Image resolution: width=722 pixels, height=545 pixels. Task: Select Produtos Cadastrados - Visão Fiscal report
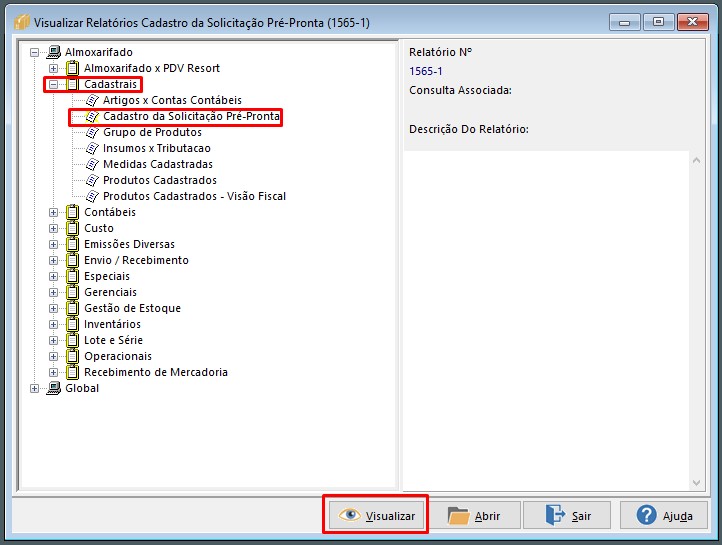pos(194,196)
